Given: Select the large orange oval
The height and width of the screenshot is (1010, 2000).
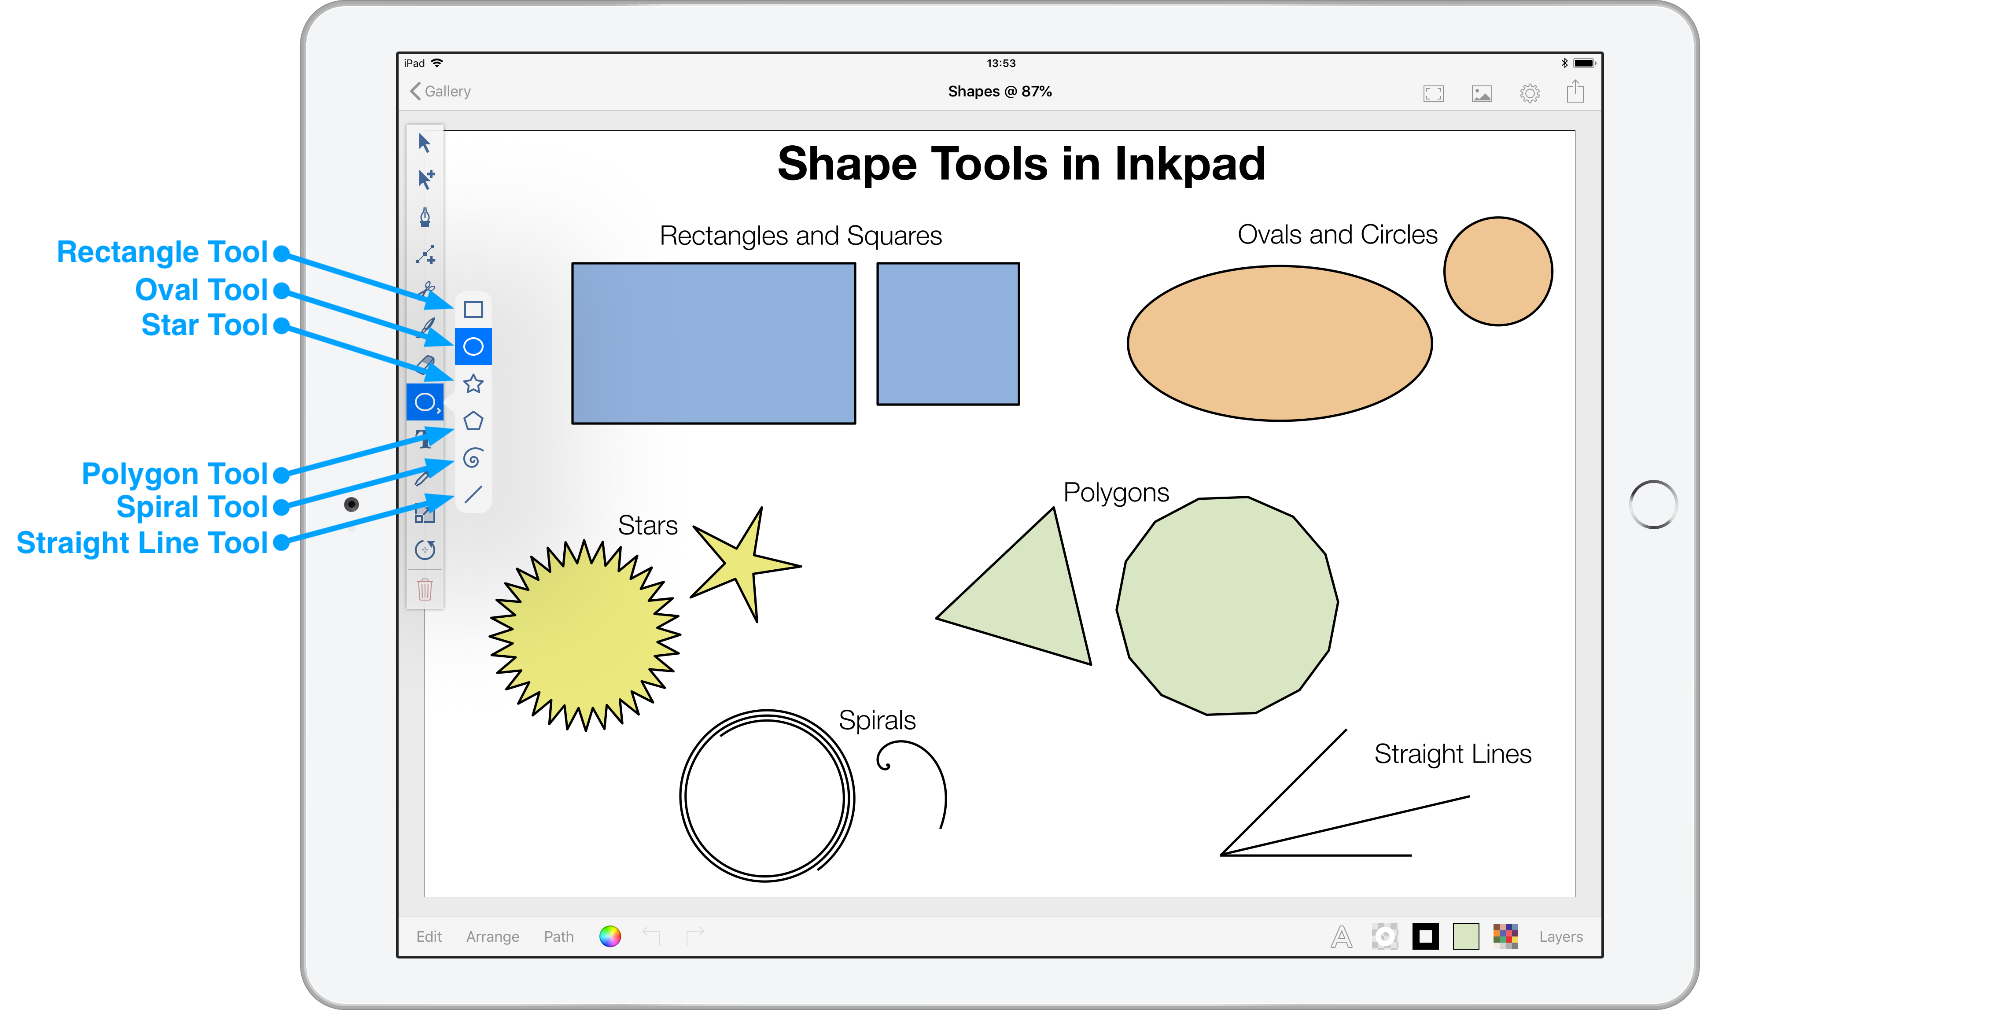Looking at the screenshot, I should click(1280, 343).
